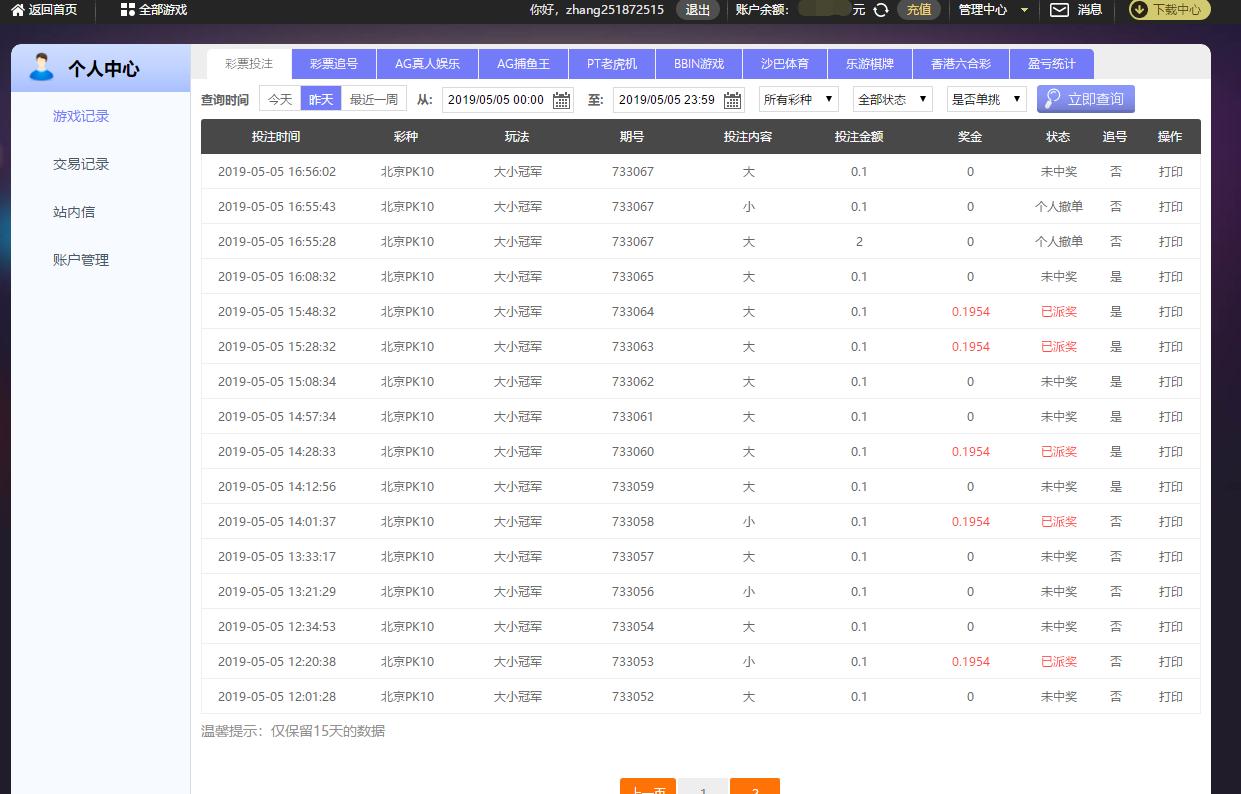1241x794 pixels.
Task: Click the personal center avatar icon
Action: click(x=42, y=67)
